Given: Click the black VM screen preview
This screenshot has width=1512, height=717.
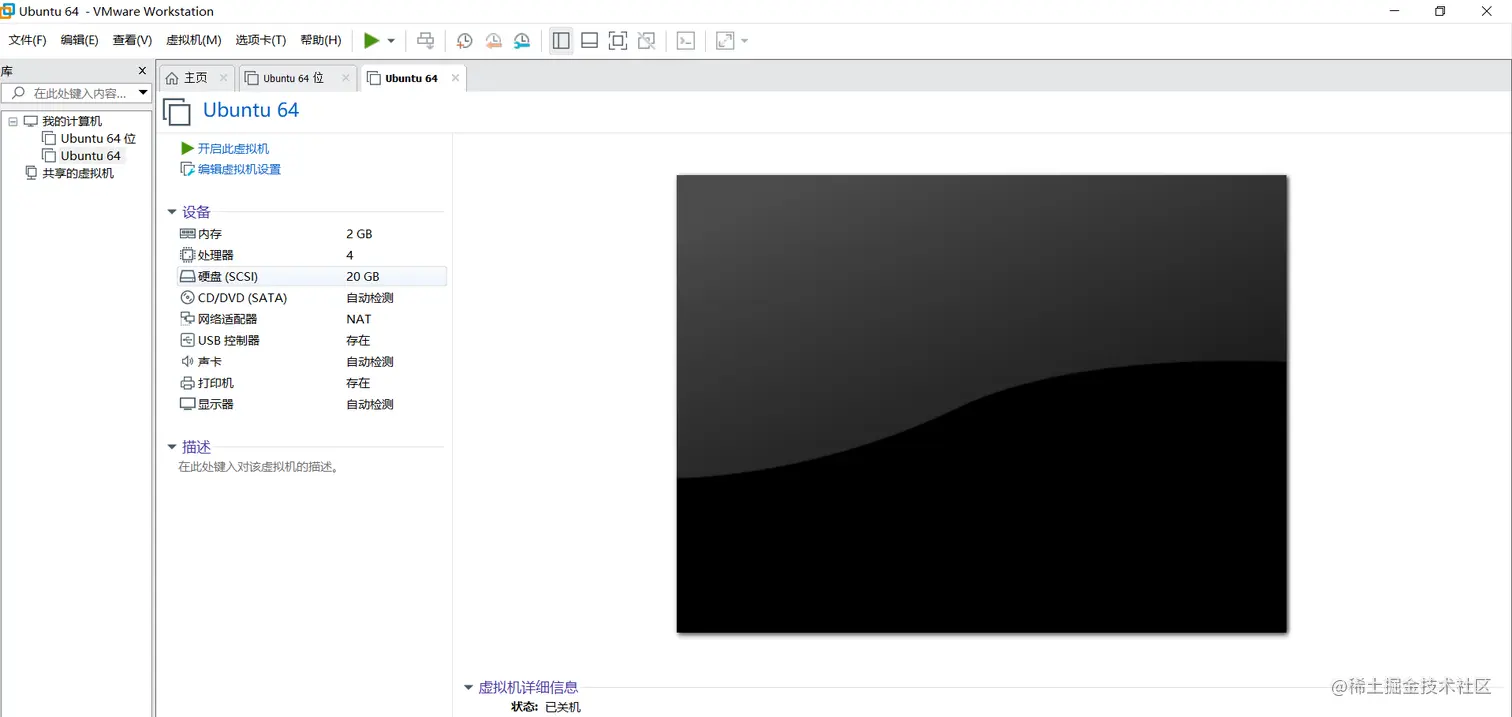Looking at the screenshot, I should click(x=981, y=404).
